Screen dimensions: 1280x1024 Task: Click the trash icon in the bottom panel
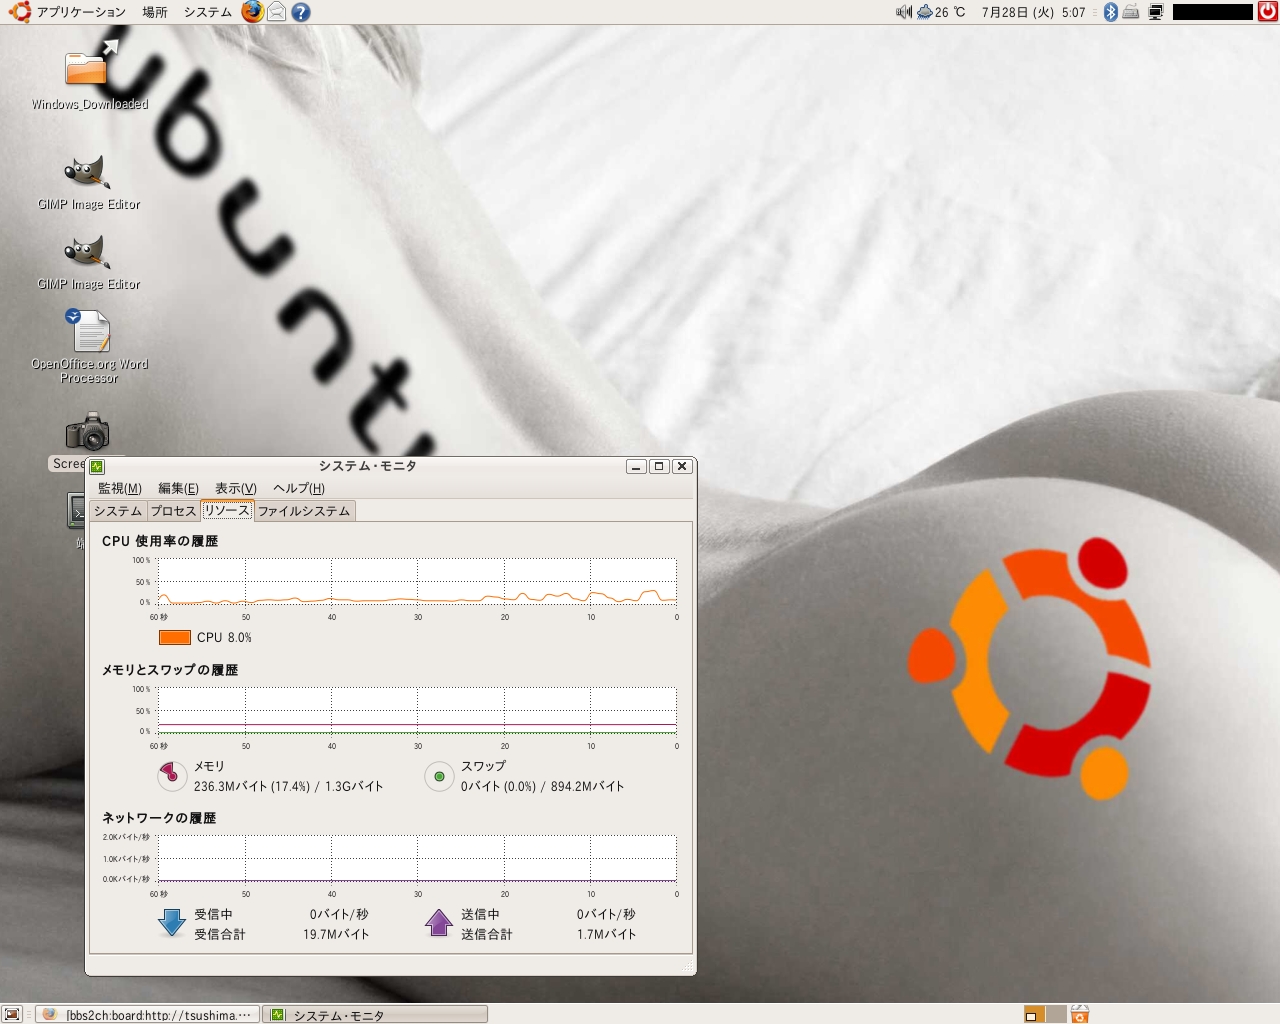click(1080, 1014)
